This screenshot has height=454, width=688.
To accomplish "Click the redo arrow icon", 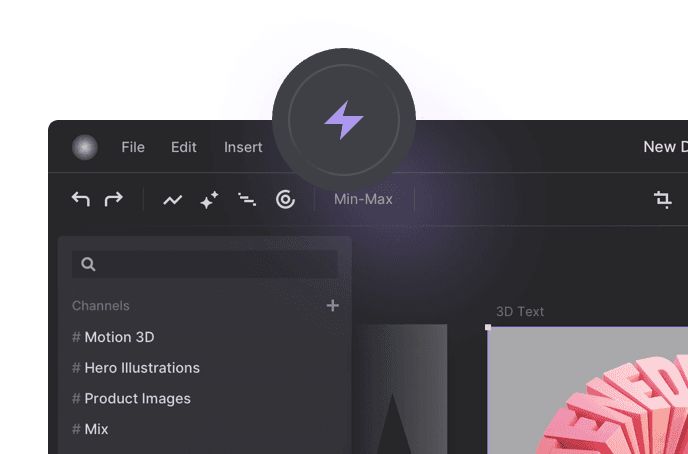I will click(x=114, y=199).
